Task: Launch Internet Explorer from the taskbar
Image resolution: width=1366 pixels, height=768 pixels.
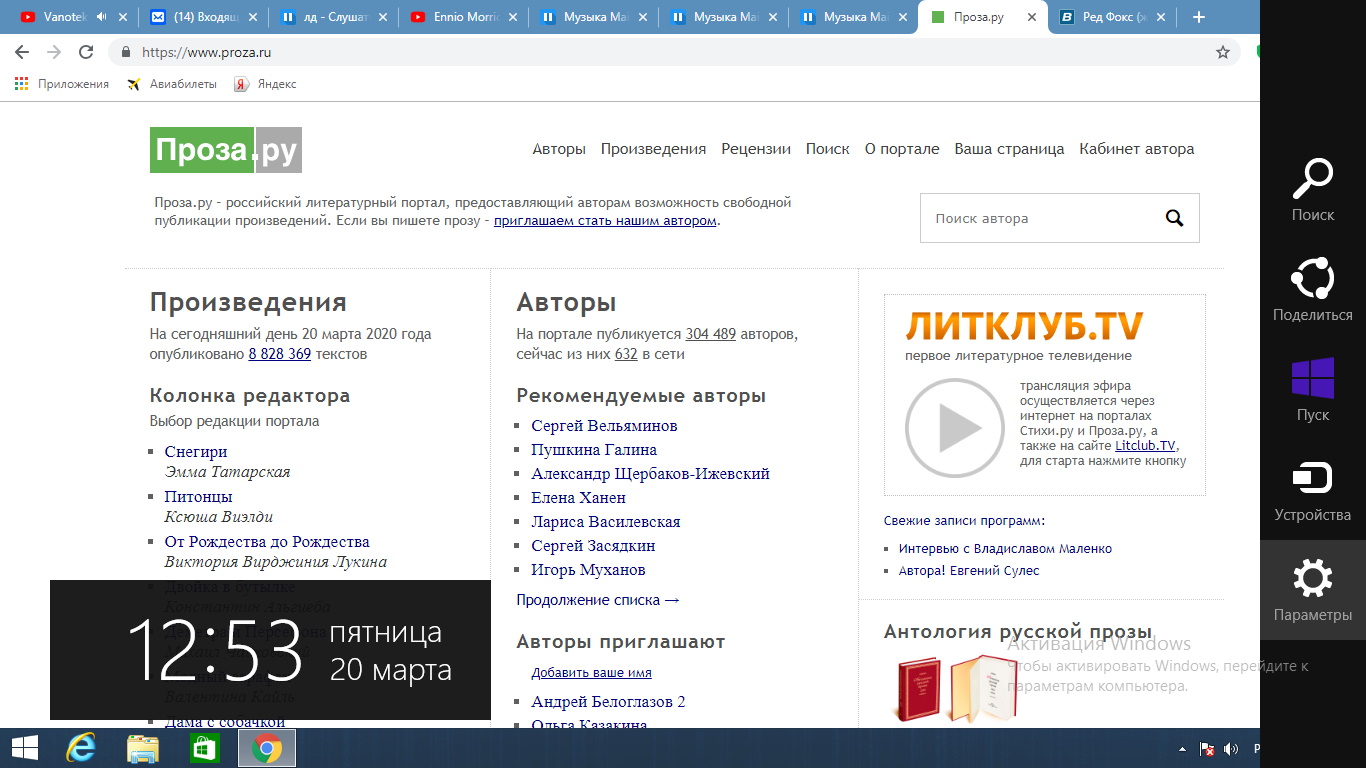Action: tap(80, 748)
